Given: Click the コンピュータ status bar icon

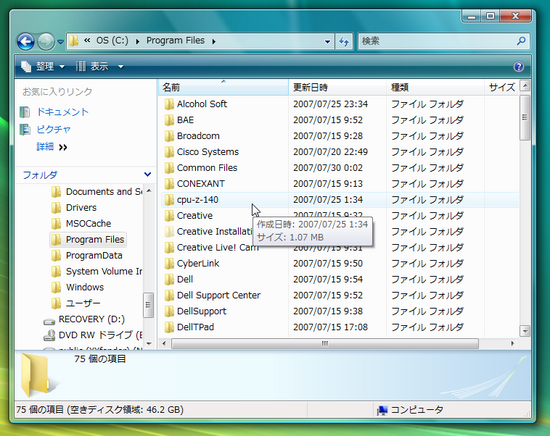Looking at the screenshot, I should click(x=382, y=410).
